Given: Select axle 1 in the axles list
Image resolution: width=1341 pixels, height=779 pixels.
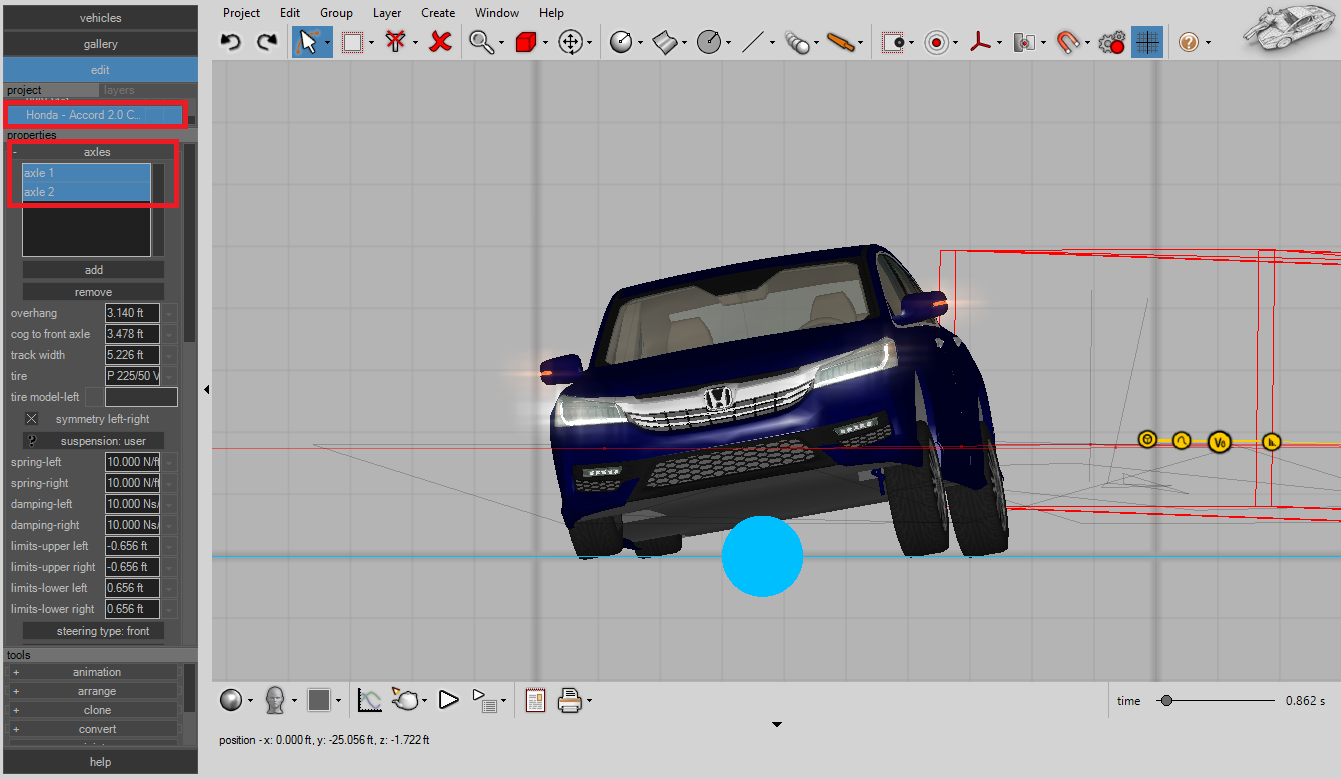Looking at the screenshot, I should coord(86,173).
